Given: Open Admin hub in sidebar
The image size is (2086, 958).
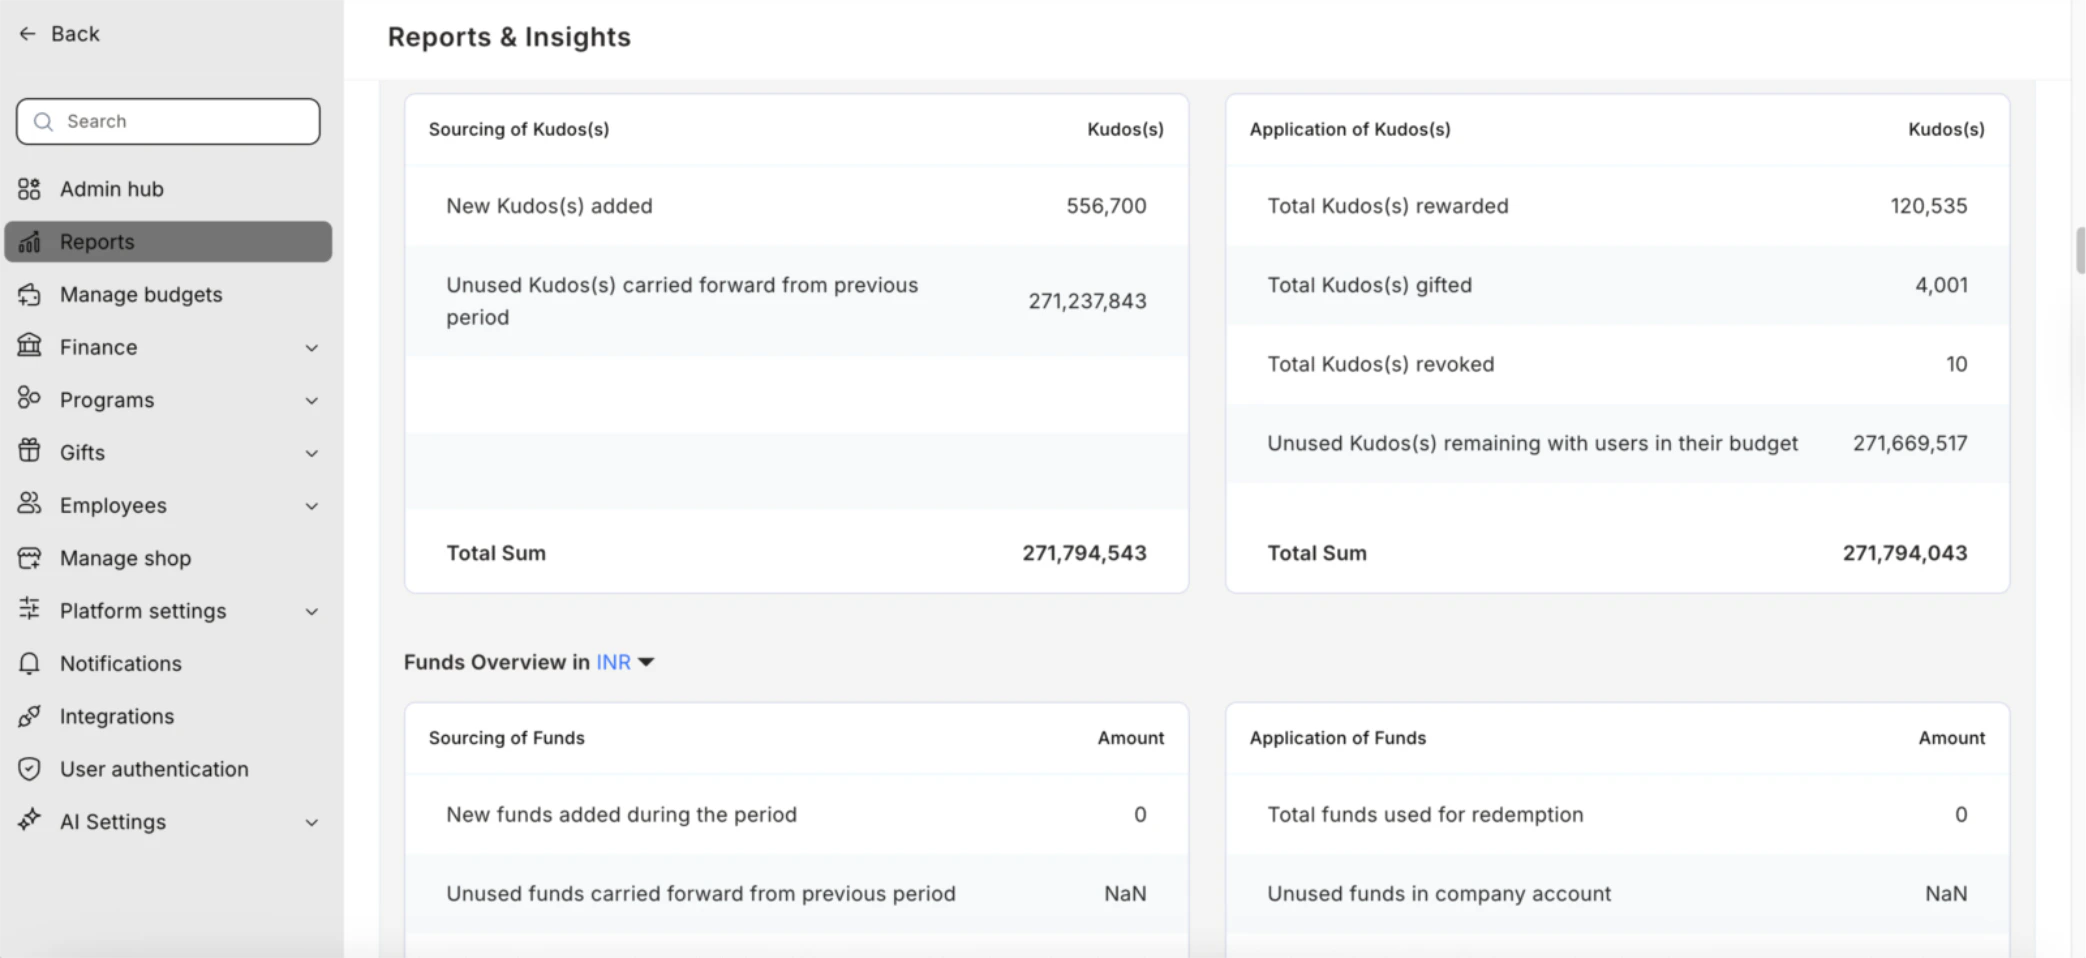Looking at the screenshot, I should 168,189.
